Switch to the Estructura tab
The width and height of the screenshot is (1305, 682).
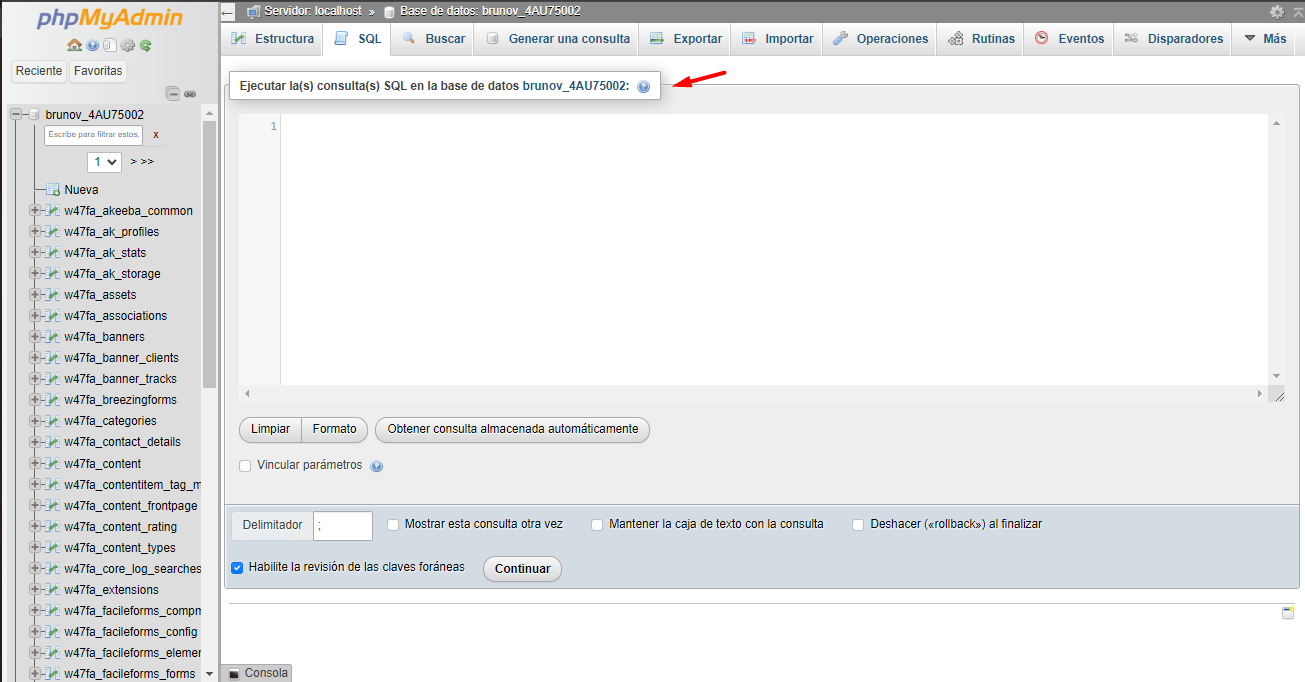[272, 39]
